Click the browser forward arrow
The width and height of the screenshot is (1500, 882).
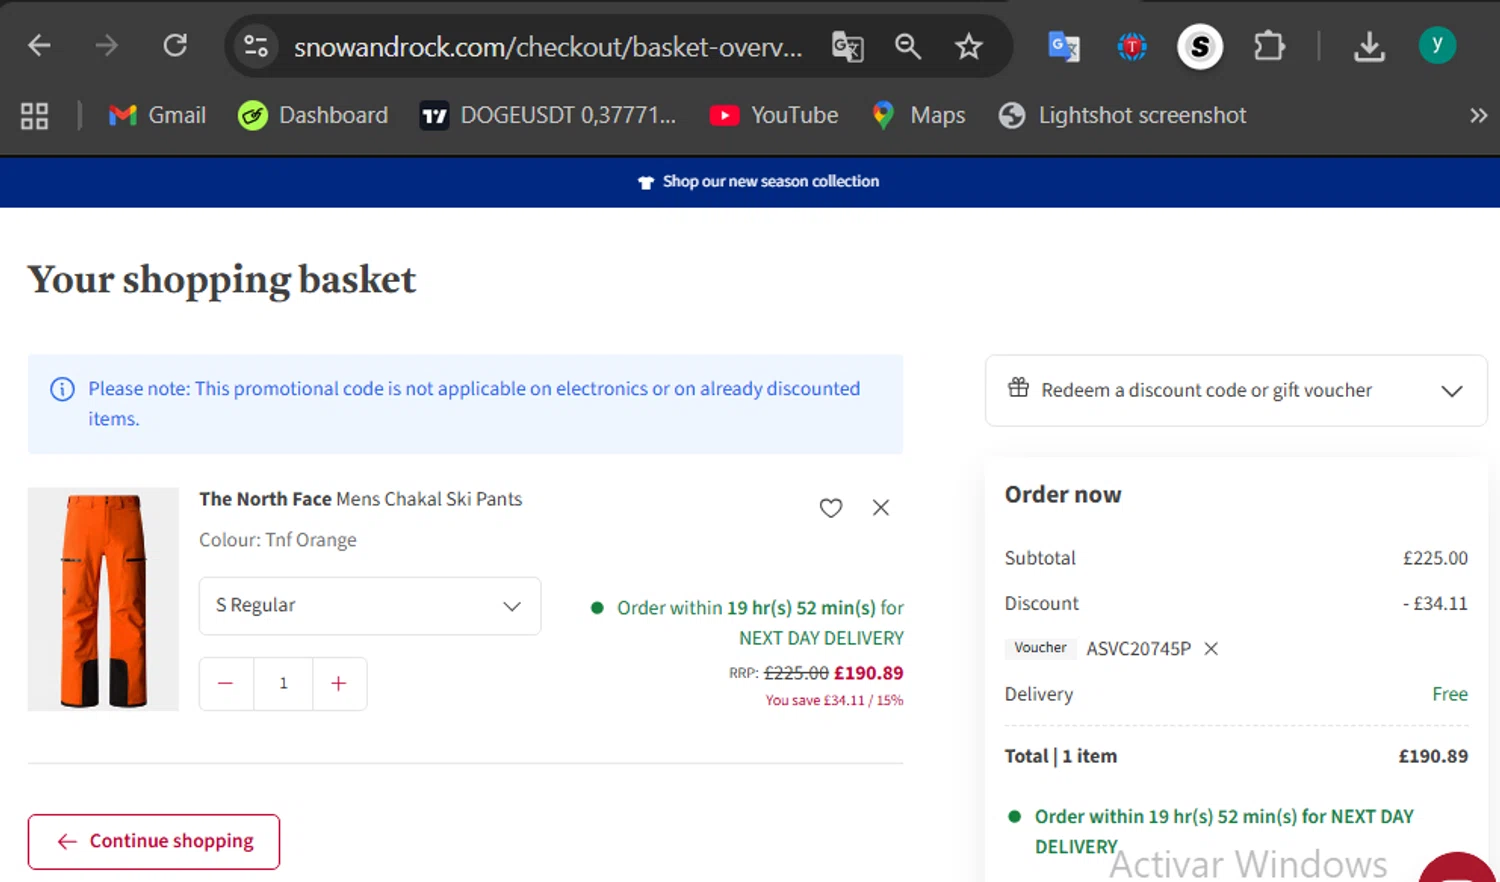pos(107,46)
